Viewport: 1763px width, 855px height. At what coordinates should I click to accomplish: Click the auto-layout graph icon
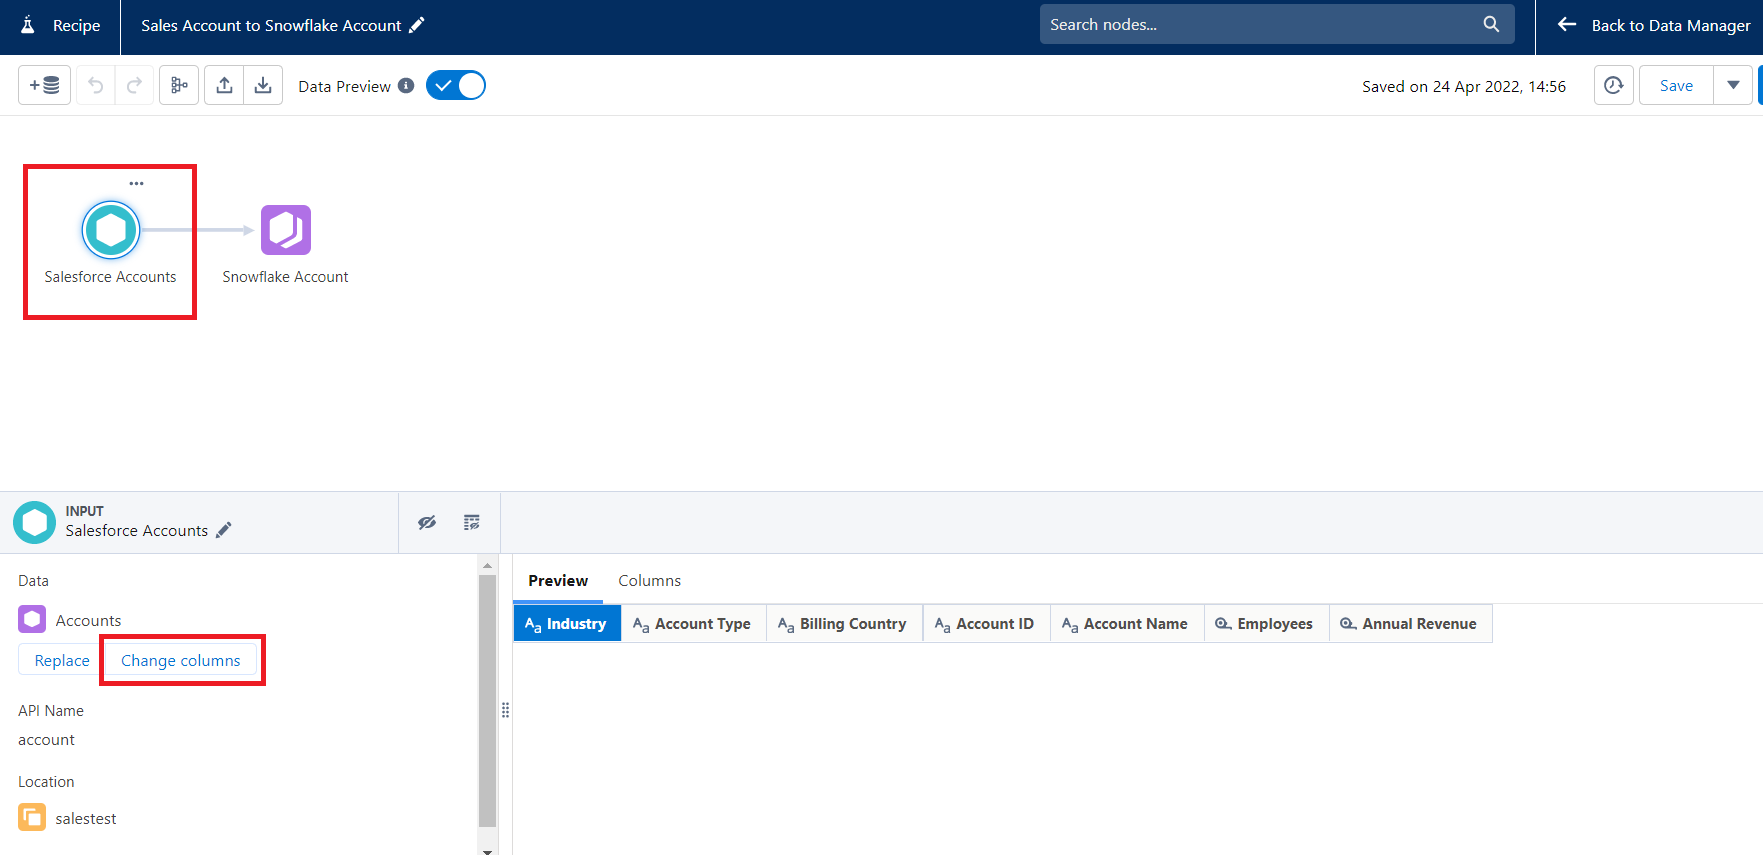179,86
